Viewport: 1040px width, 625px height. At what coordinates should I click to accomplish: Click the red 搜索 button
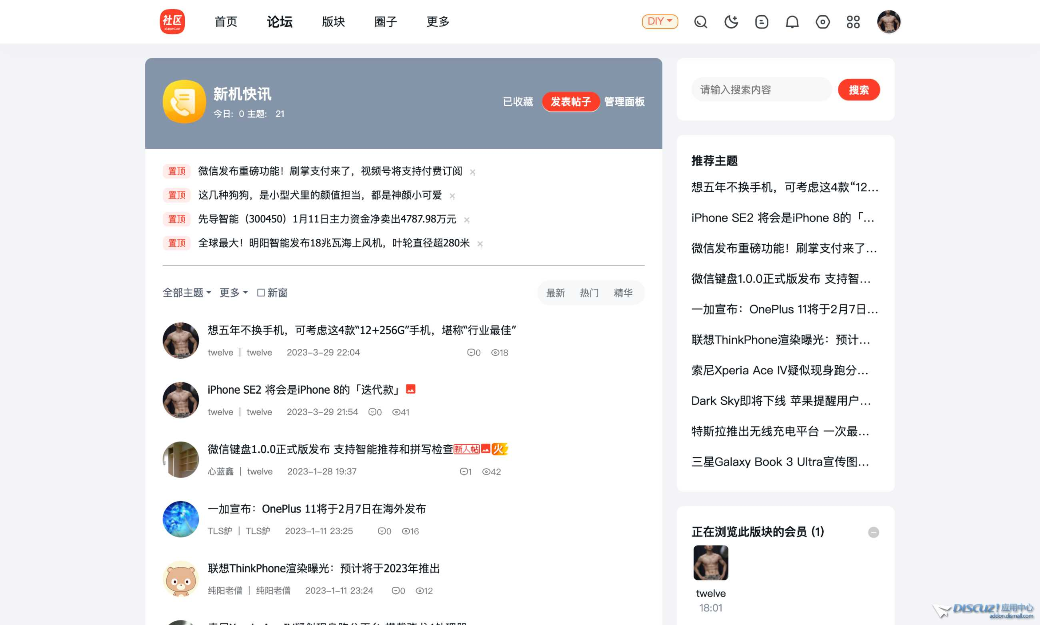[x=858, y=90]
